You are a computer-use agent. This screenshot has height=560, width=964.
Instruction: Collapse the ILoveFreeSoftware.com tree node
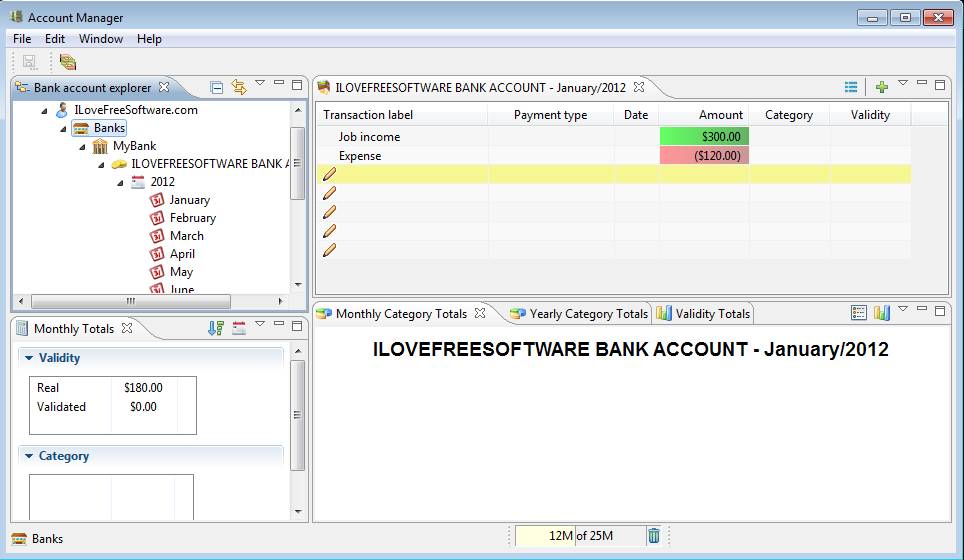[44, 111]
